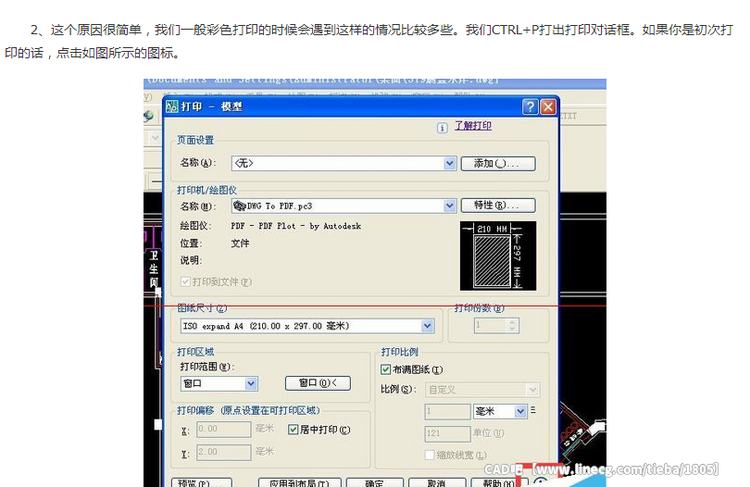Click the 打印份数 copies field
Screen dimensions: 750x487
coord(490,326)
